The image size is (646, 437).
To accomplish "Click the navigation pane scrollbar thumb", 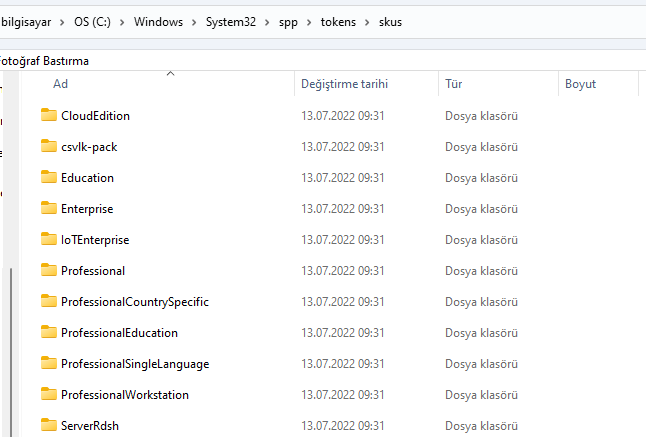I will pyautogui.click(x=11, y=352).
